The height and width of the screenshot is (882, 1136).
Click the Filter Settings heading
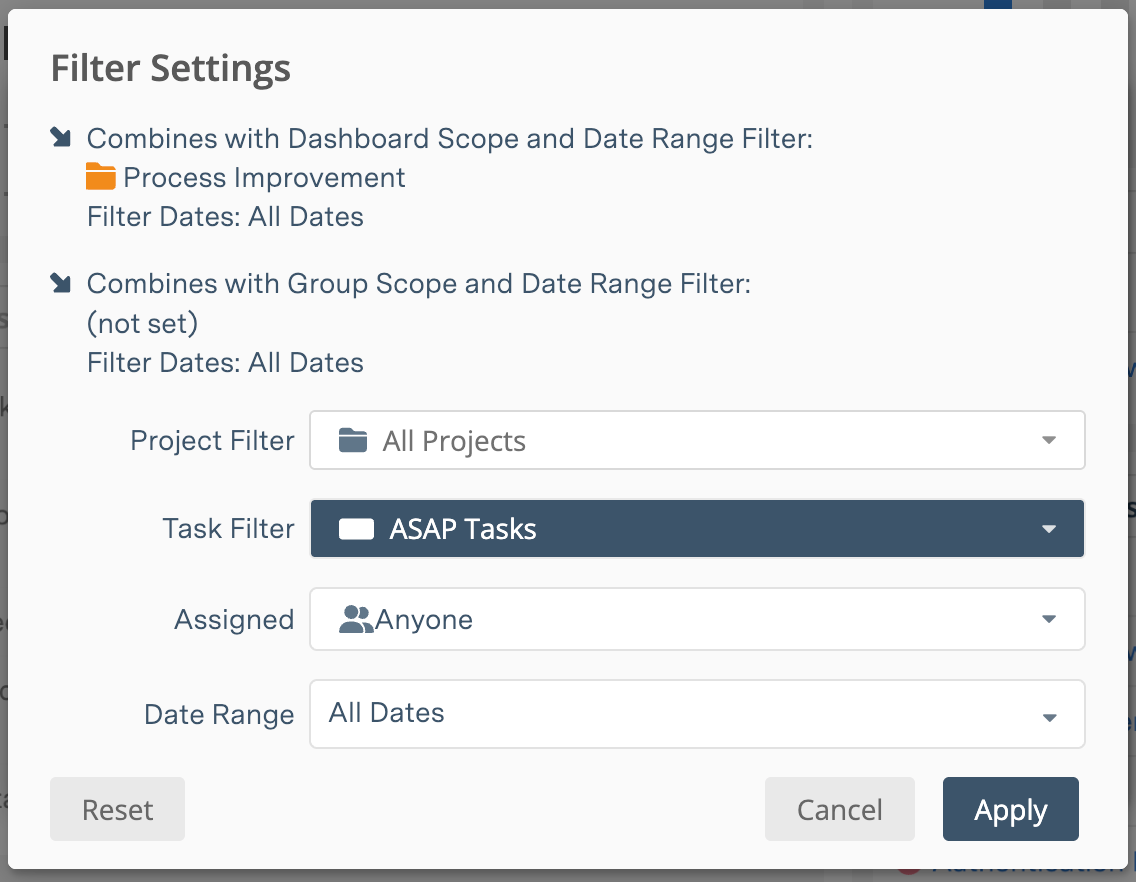[x=170, y=68]
